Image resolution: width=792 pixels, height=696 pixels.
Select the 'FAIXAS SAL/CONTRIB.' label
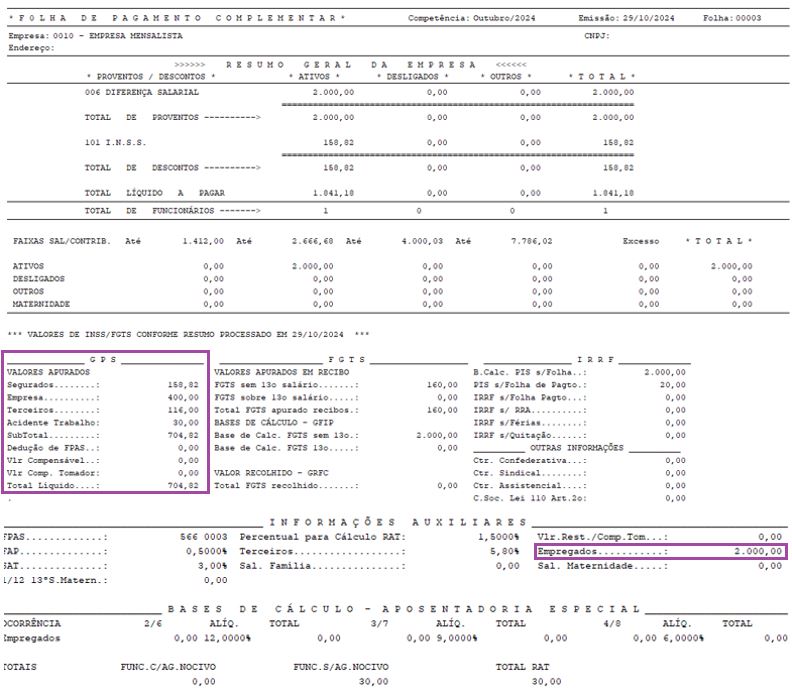click(62, 241)
